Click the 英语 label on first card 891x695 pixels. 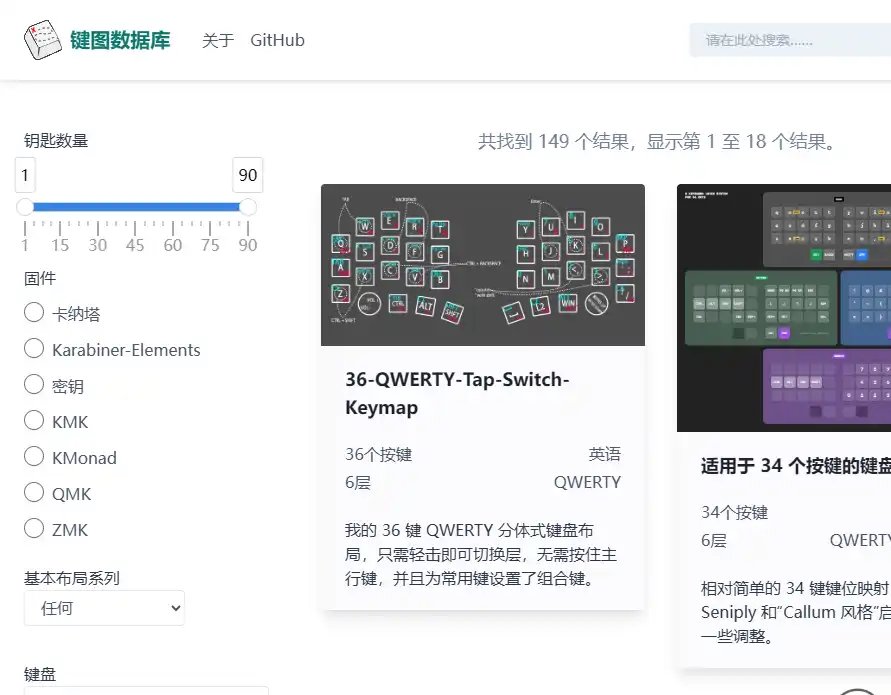point(605,454)
